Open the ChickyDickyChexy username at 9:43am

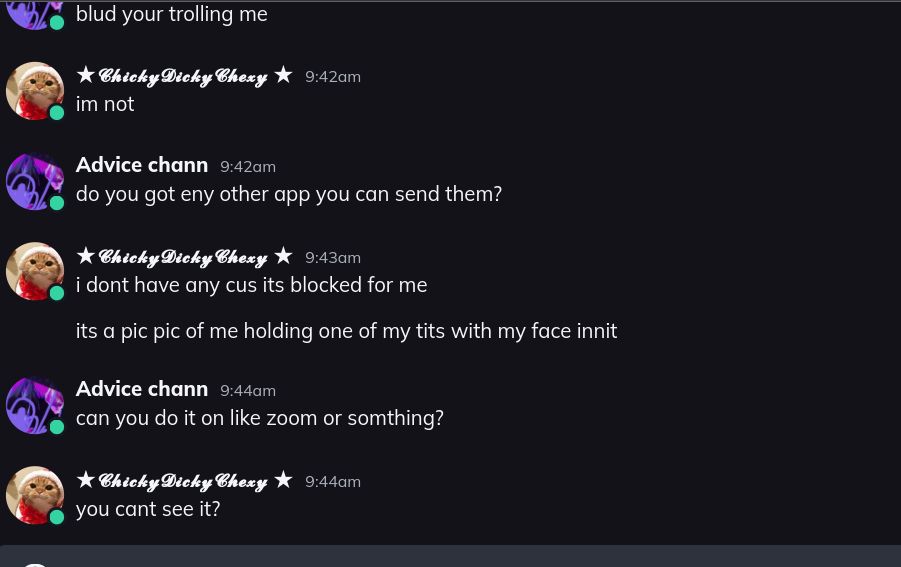(x=184, y=257)
